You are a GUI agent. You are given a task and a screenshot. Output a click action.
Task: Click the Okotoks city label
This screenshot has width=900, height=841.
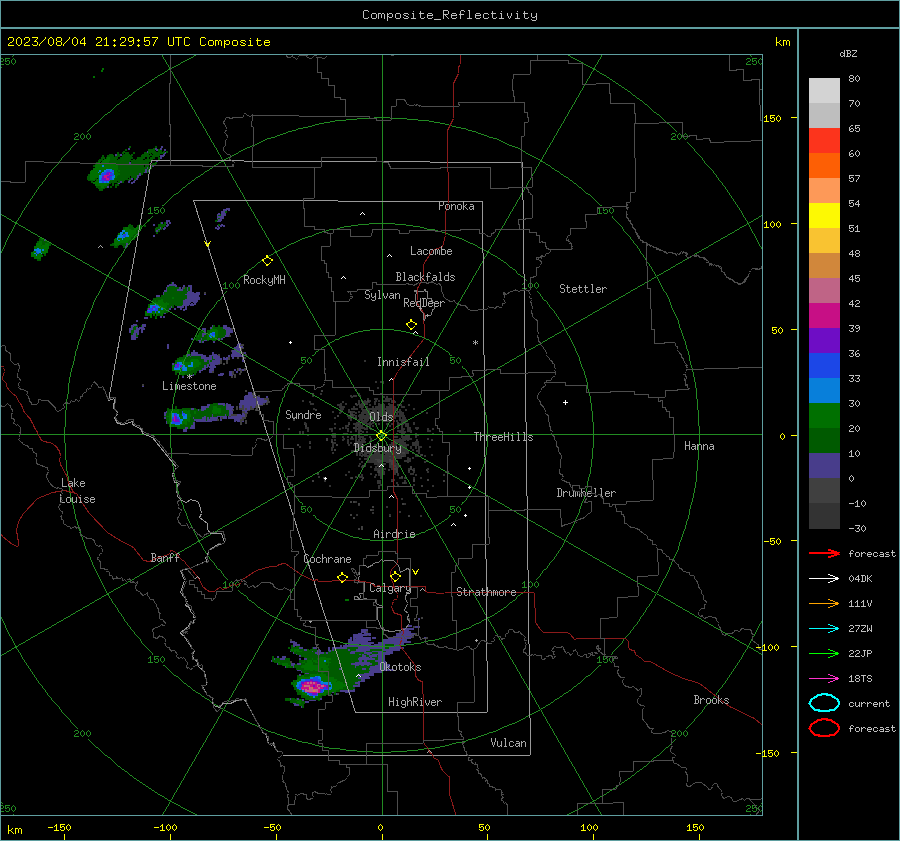click(400, 667)
